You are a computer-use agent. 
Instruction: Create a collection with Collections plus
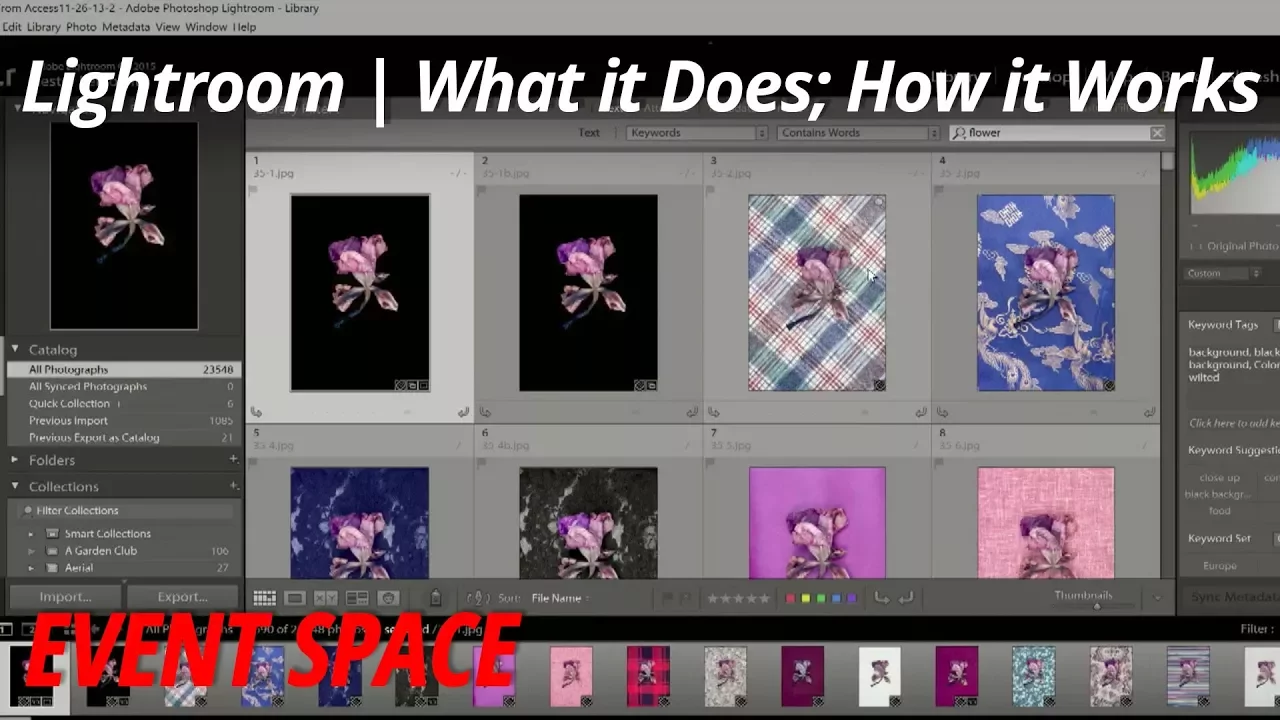233,486
